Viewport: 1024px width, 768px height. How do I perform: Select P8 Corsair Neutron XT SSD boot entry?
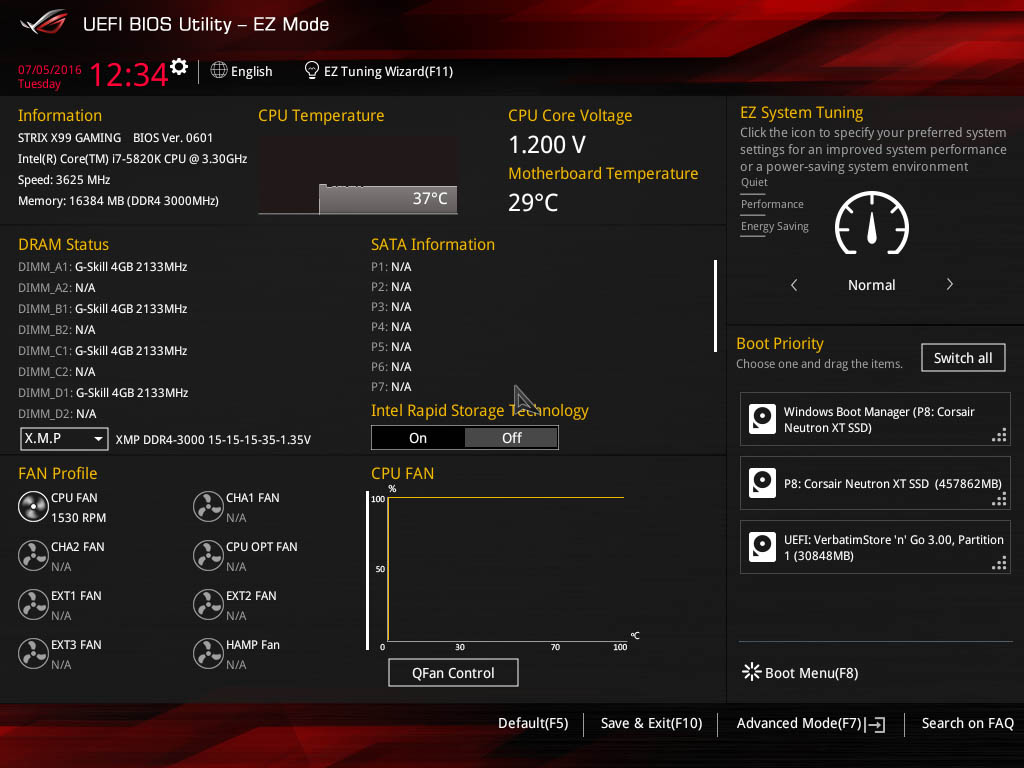point(875,483)
